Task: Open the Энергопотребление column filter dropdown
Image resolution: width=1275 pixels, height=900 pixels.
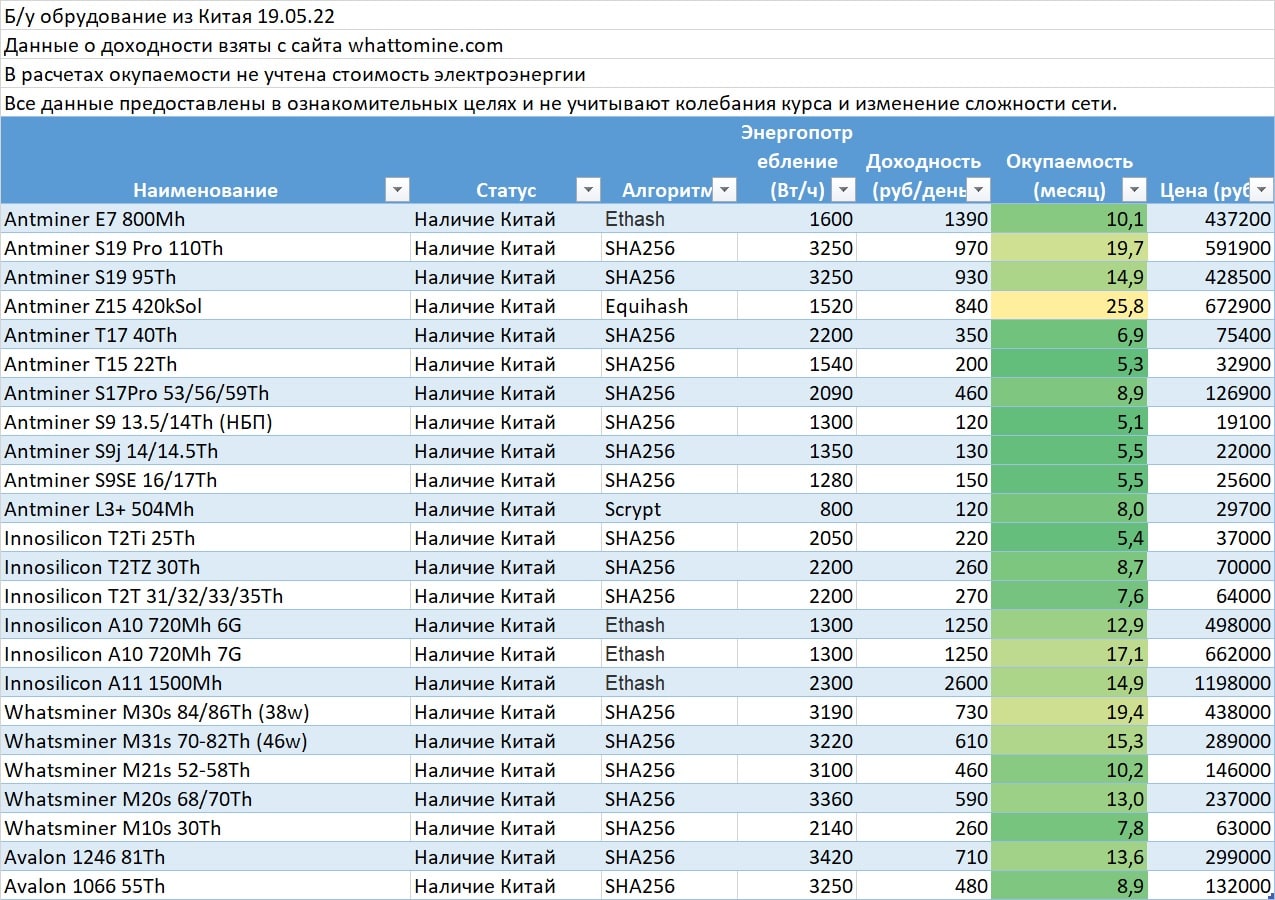Action: [x=844, y=190]
